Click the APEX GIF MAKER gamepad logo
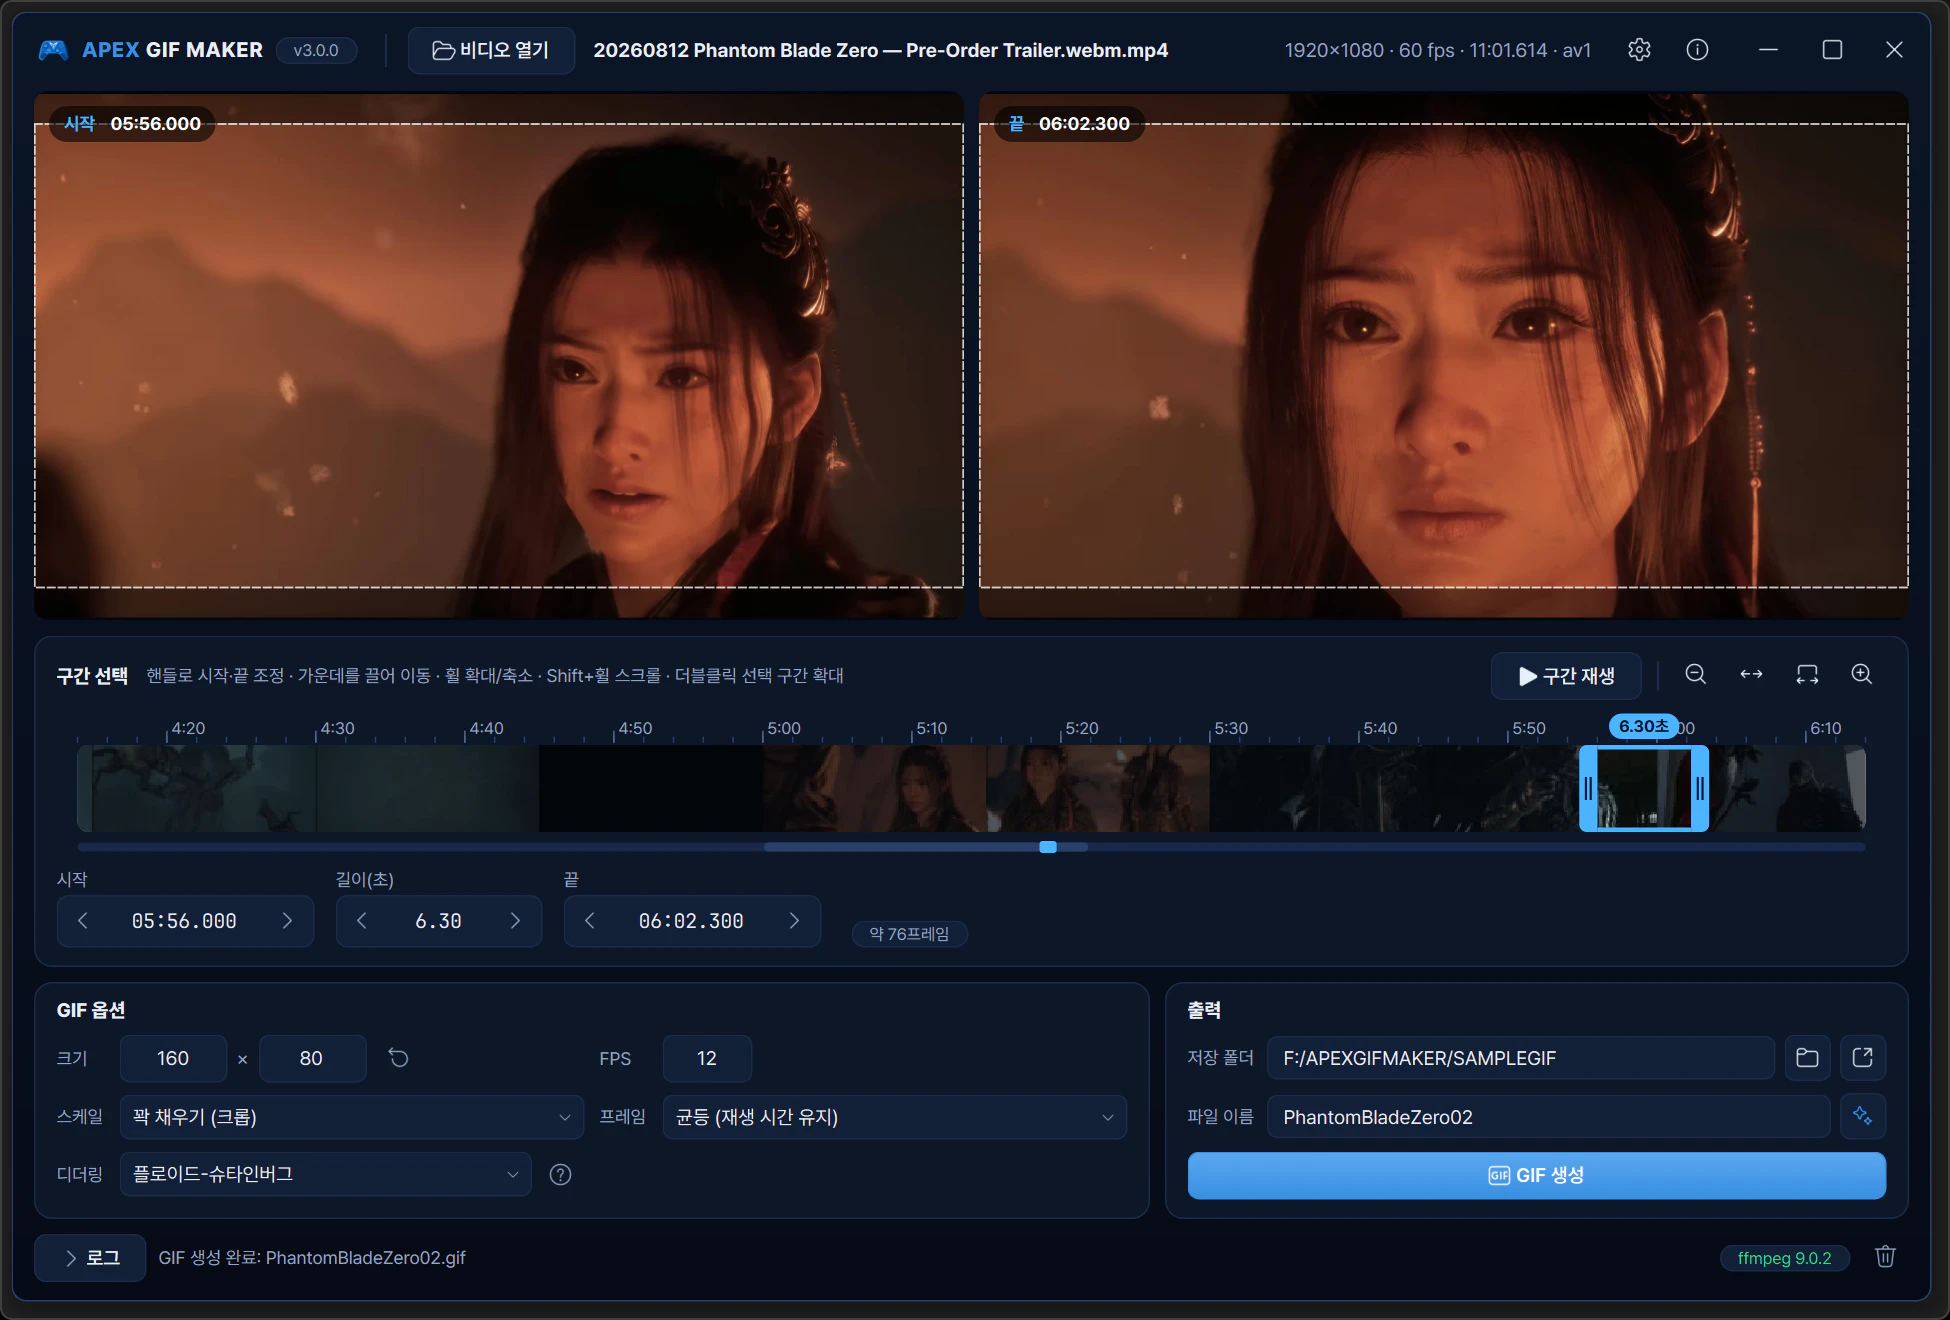The width and height of the screenshot is (1950, 1320). pos(53,50)
